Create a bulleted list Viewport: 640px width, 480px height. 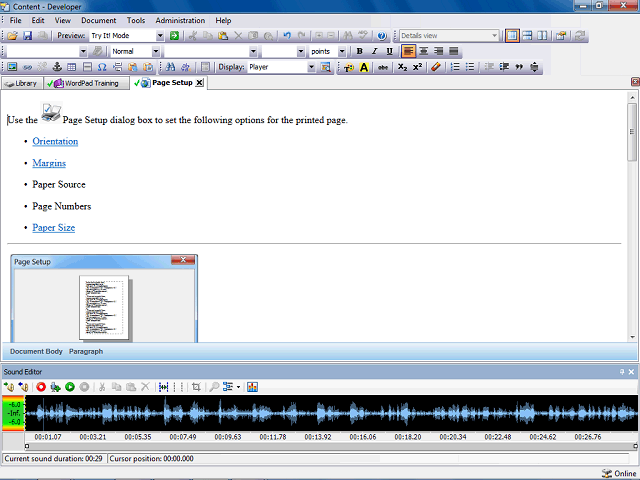[x=470, y=67]
